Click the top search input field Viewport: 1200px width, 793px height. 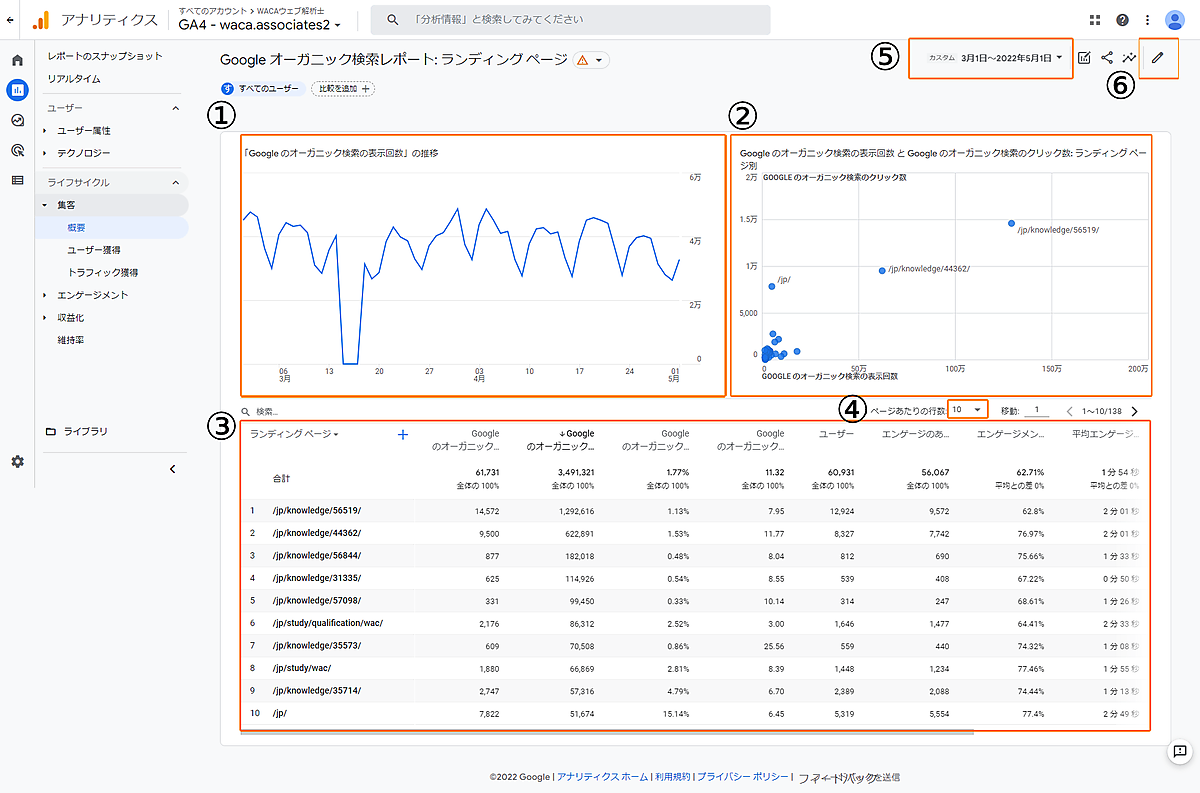[x=570, y=20]
